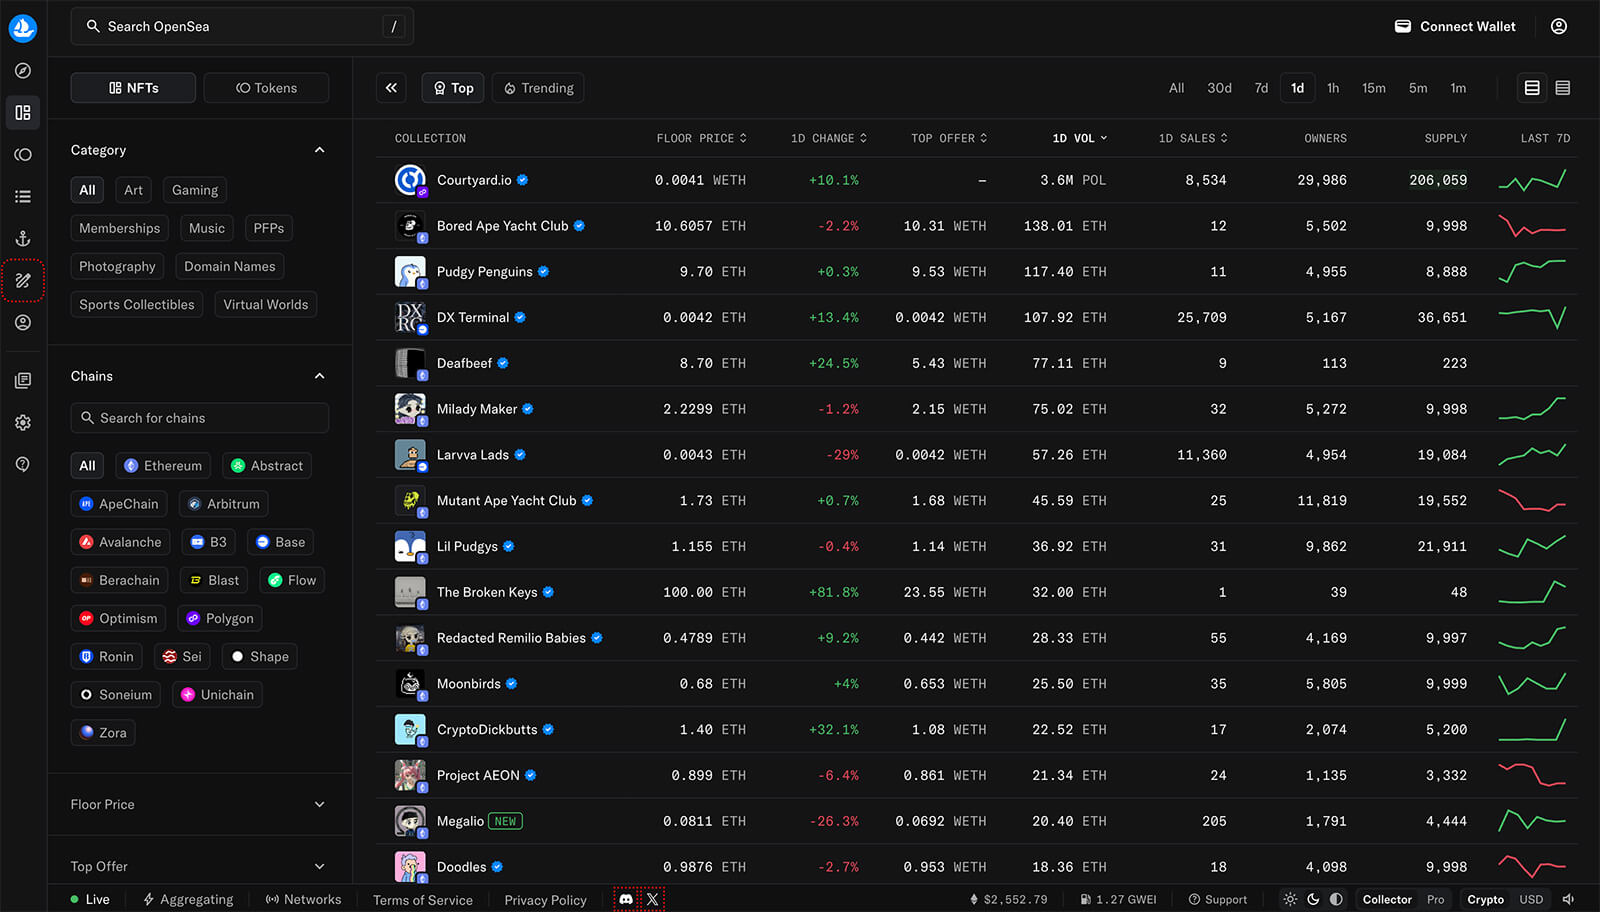Click the X (Twitter) icon in footer

point(652,899)
